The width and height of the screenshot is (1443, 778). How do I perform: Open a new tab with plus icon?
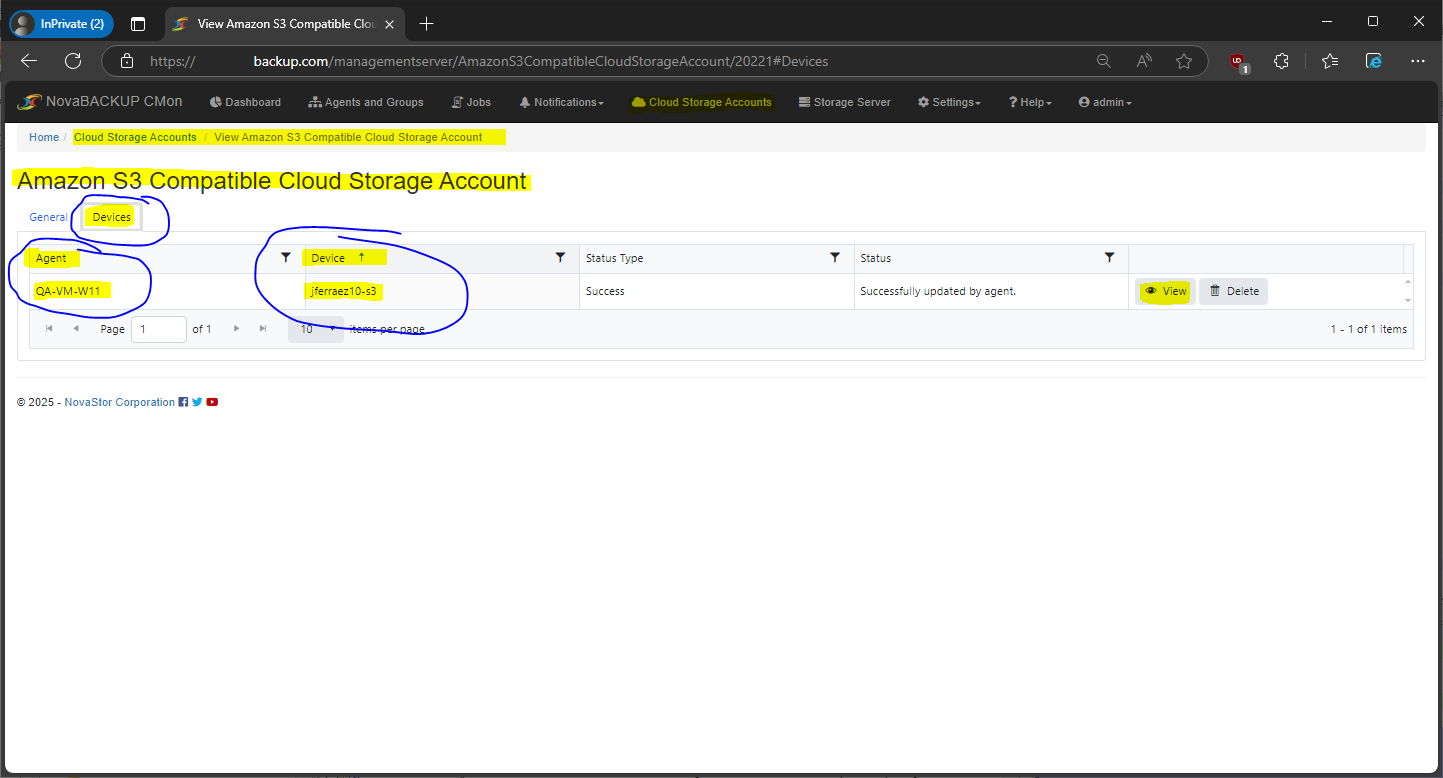pos(427,23)
